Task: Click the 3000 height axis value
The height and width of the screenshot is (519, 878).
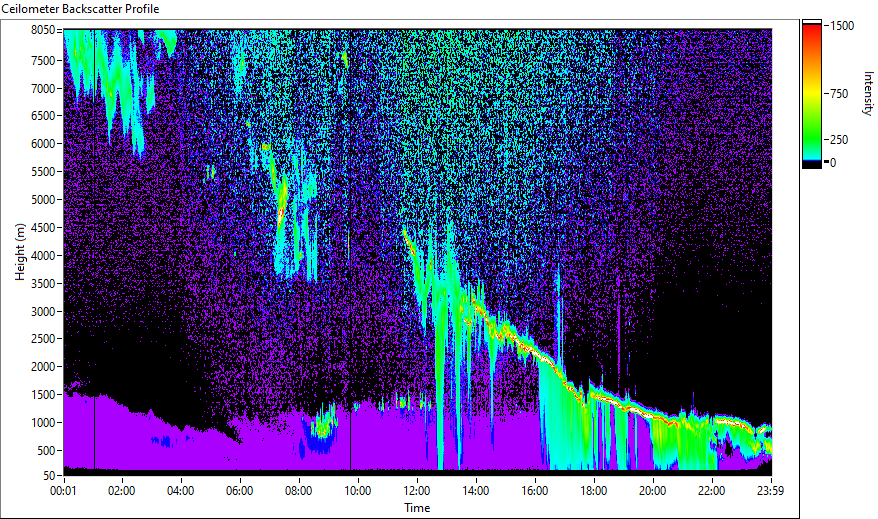Action: [x=43, y=312]
